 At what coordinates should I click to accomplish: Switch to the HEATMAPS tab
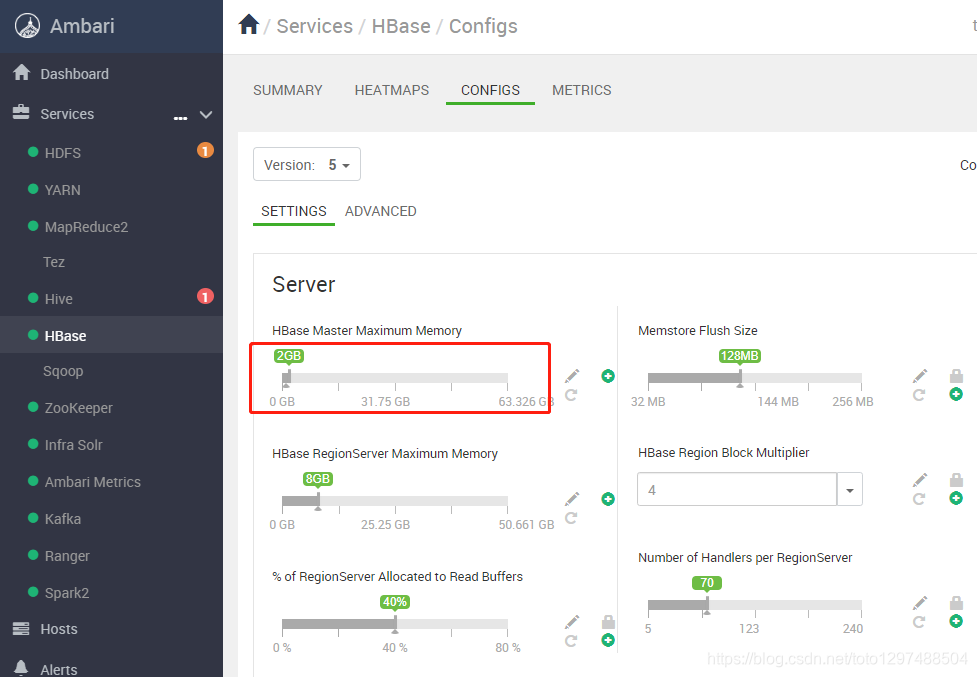pos(392,90)
